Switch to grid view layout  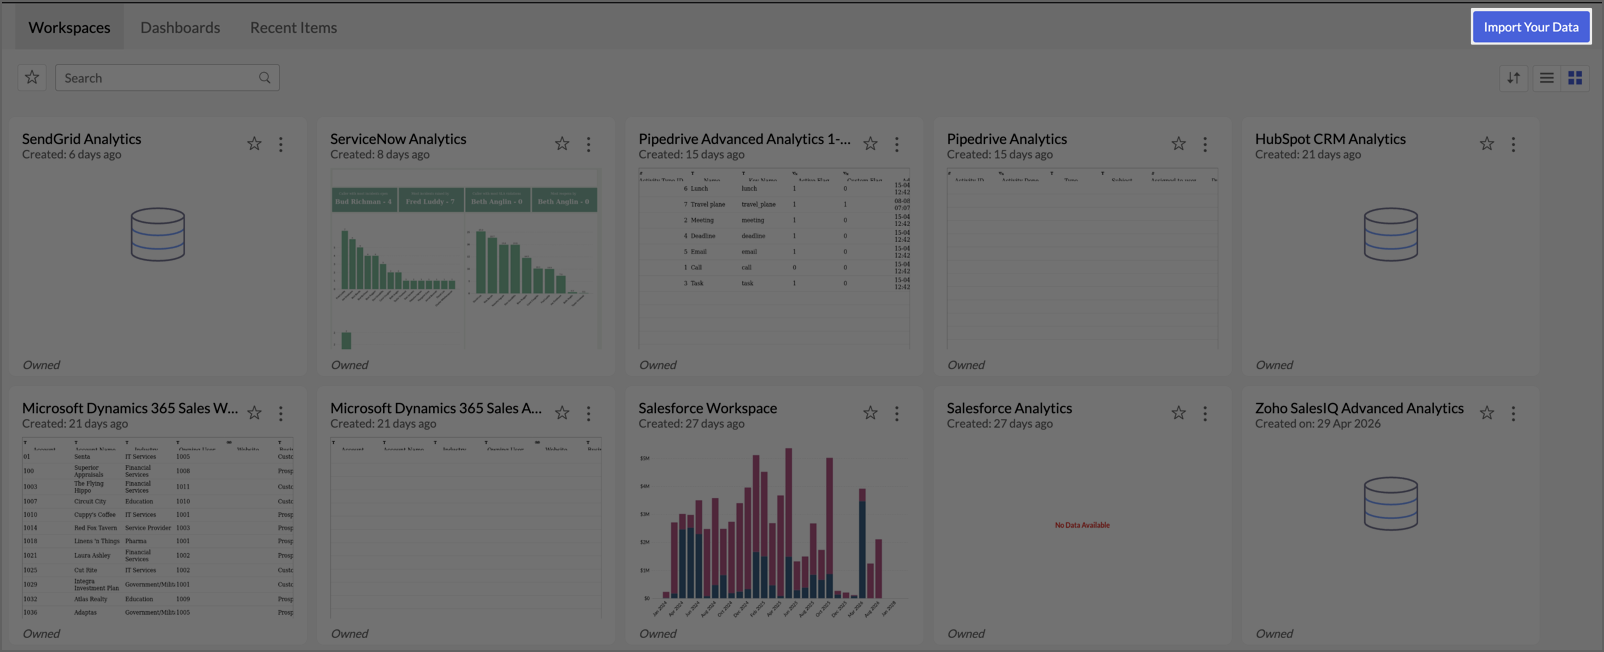coord(1575,78)
